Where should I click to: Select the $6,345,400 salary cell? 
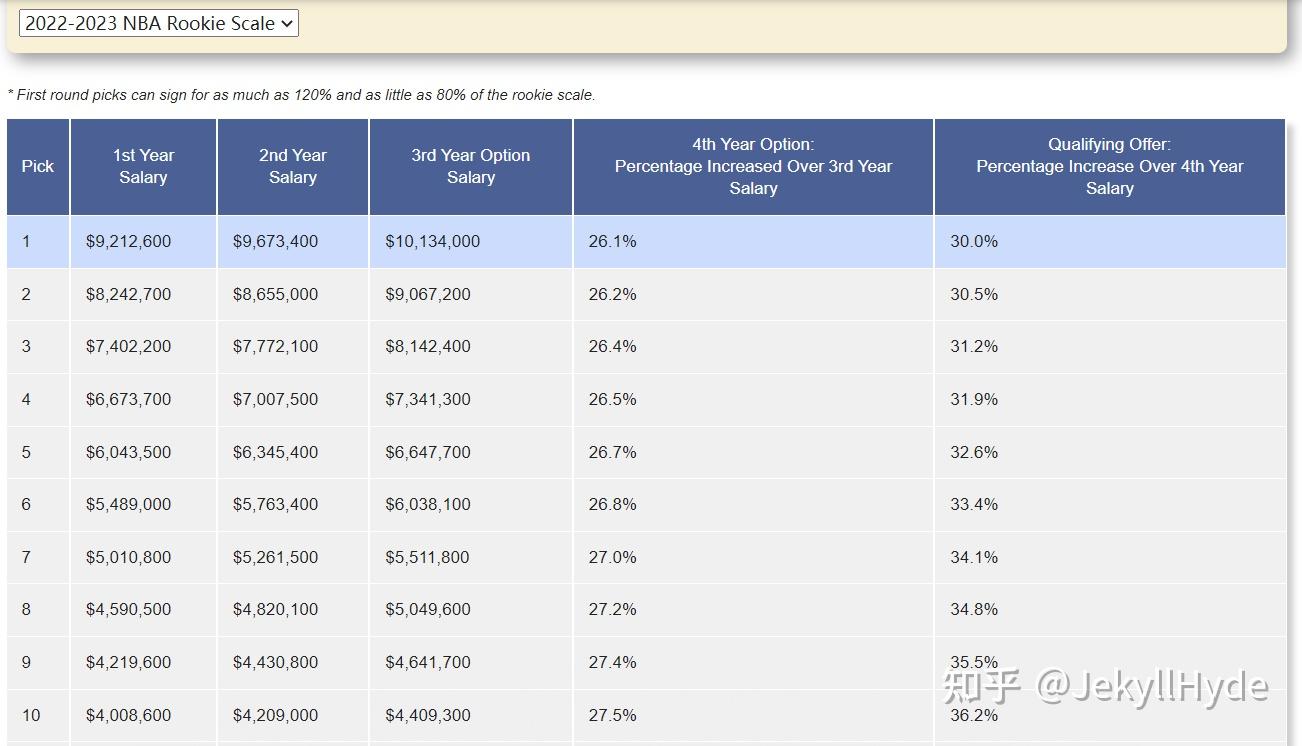[x=293, y=452]
